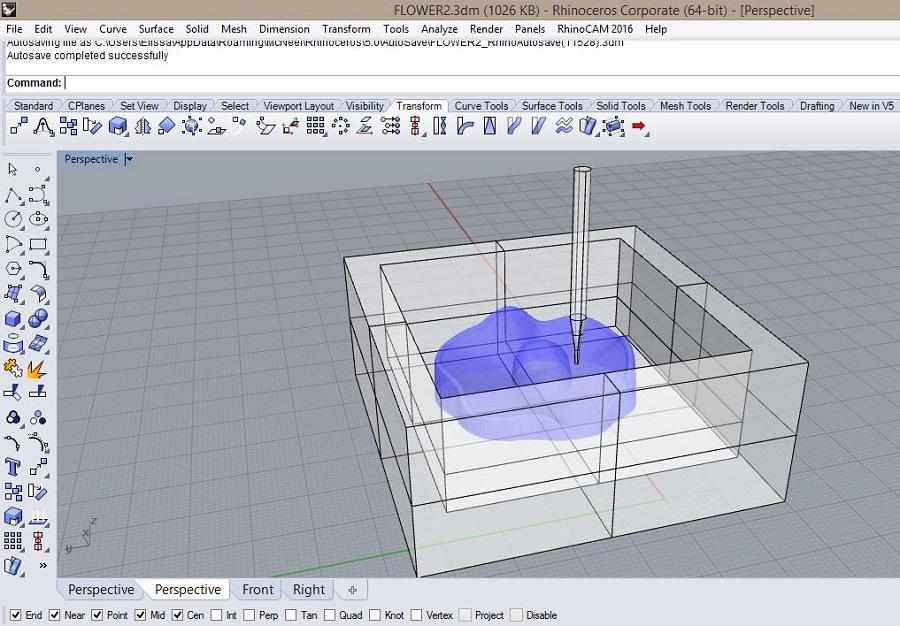
Task: Open the Panels menu
Action: pos(530,29)
